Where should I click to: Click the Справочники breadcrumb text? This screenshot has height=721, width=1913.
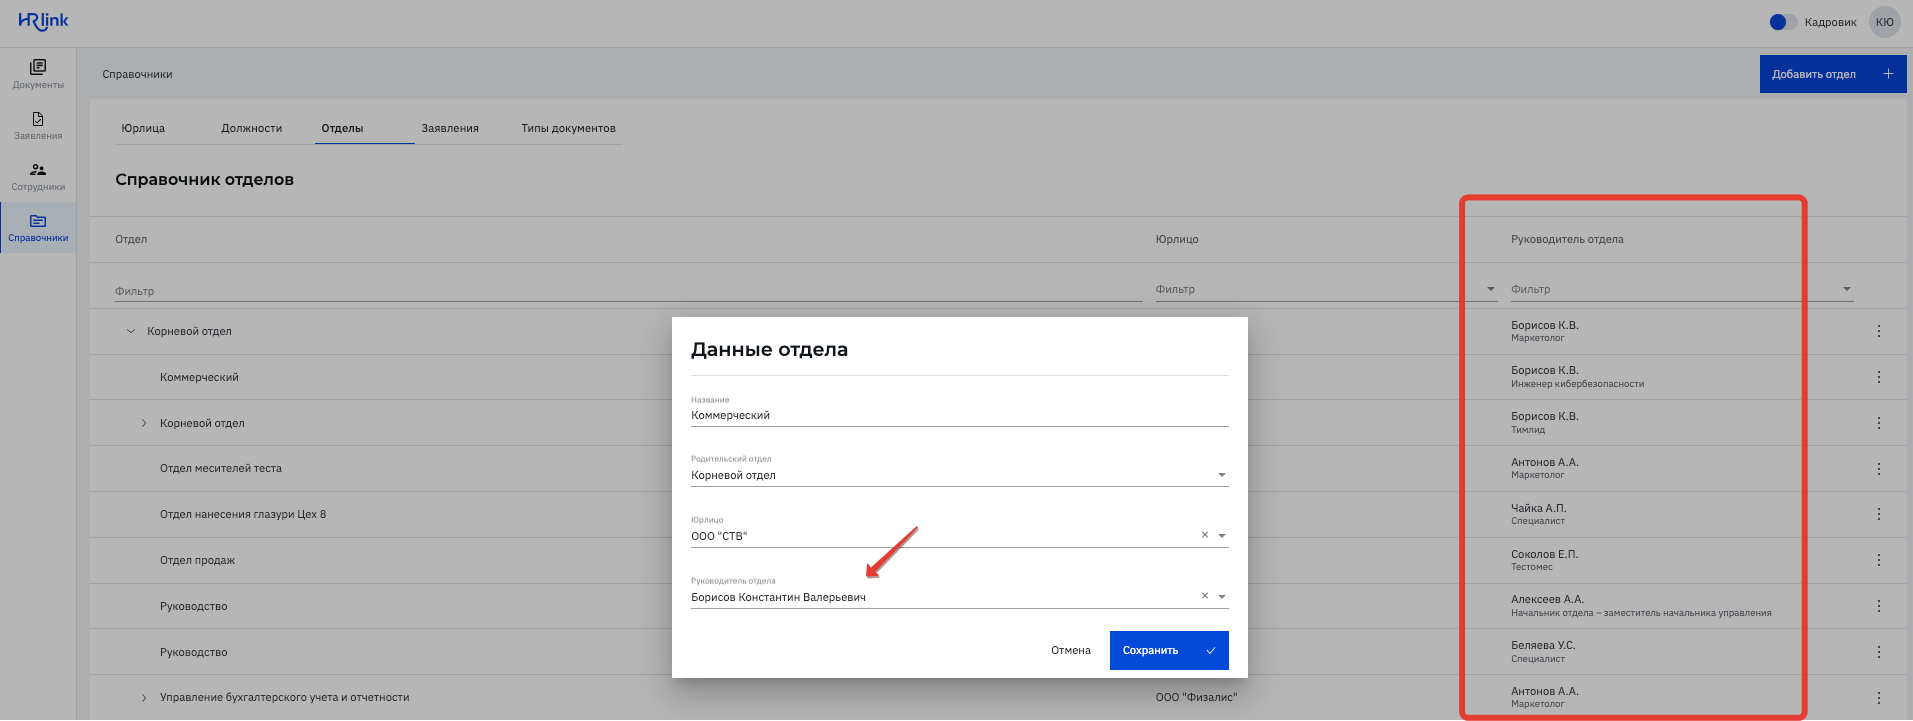tap(137, 74)
